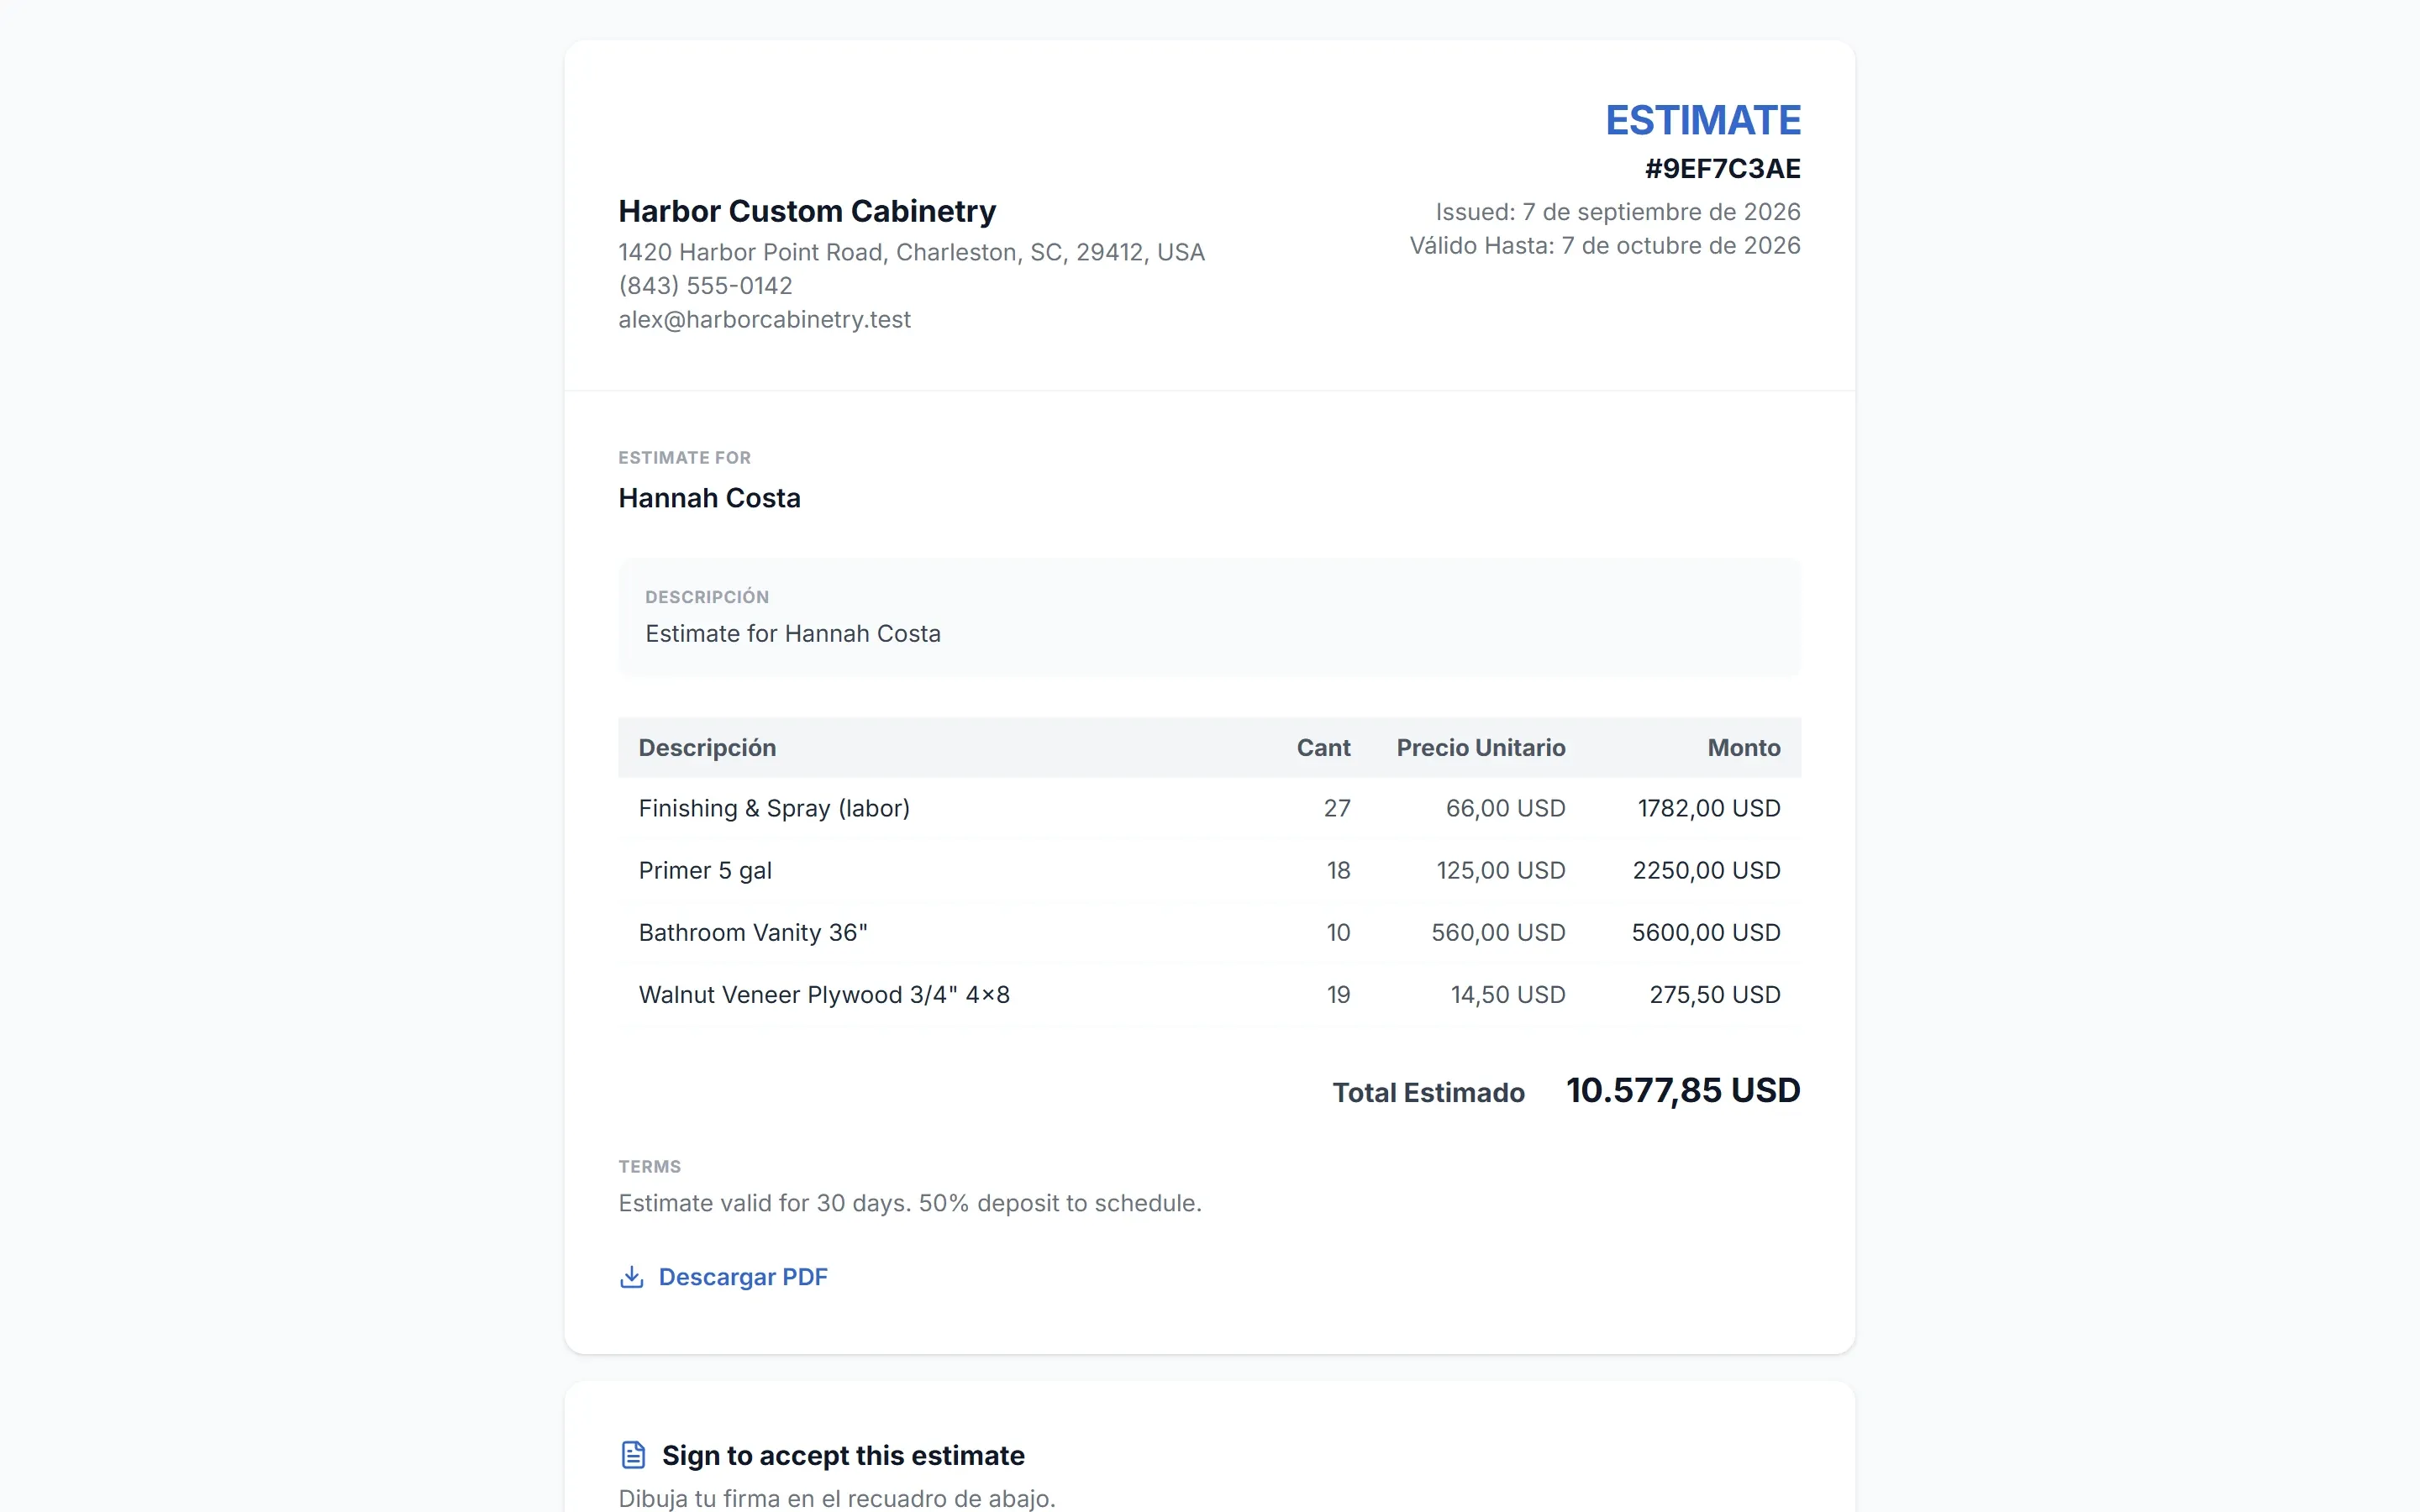Click the Bathroom Vanity 36" row description

click(x=752, y=933)
